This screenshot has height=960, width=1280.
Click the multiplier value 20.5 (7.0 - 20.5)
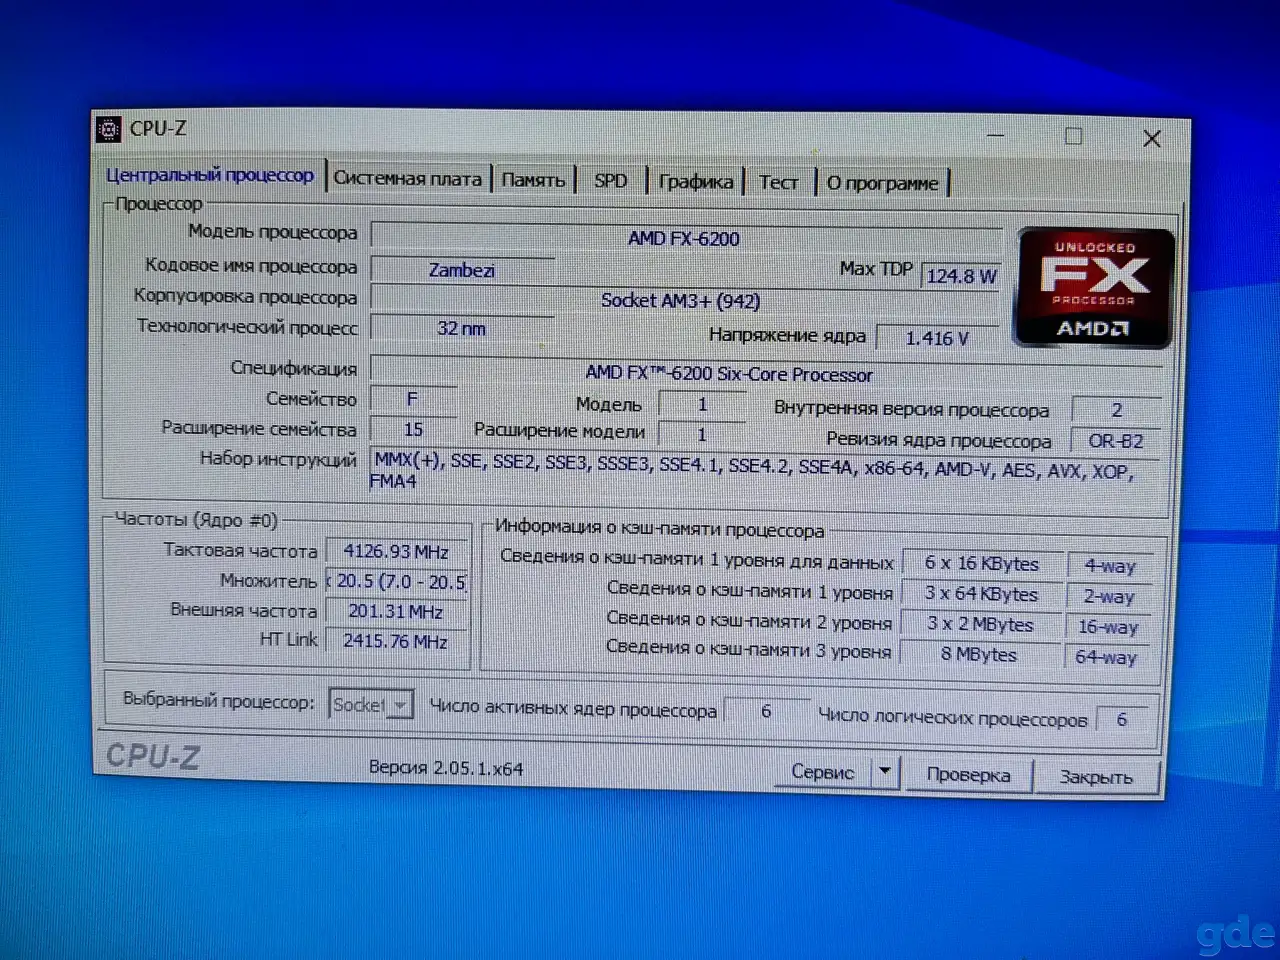pos(397,581)
